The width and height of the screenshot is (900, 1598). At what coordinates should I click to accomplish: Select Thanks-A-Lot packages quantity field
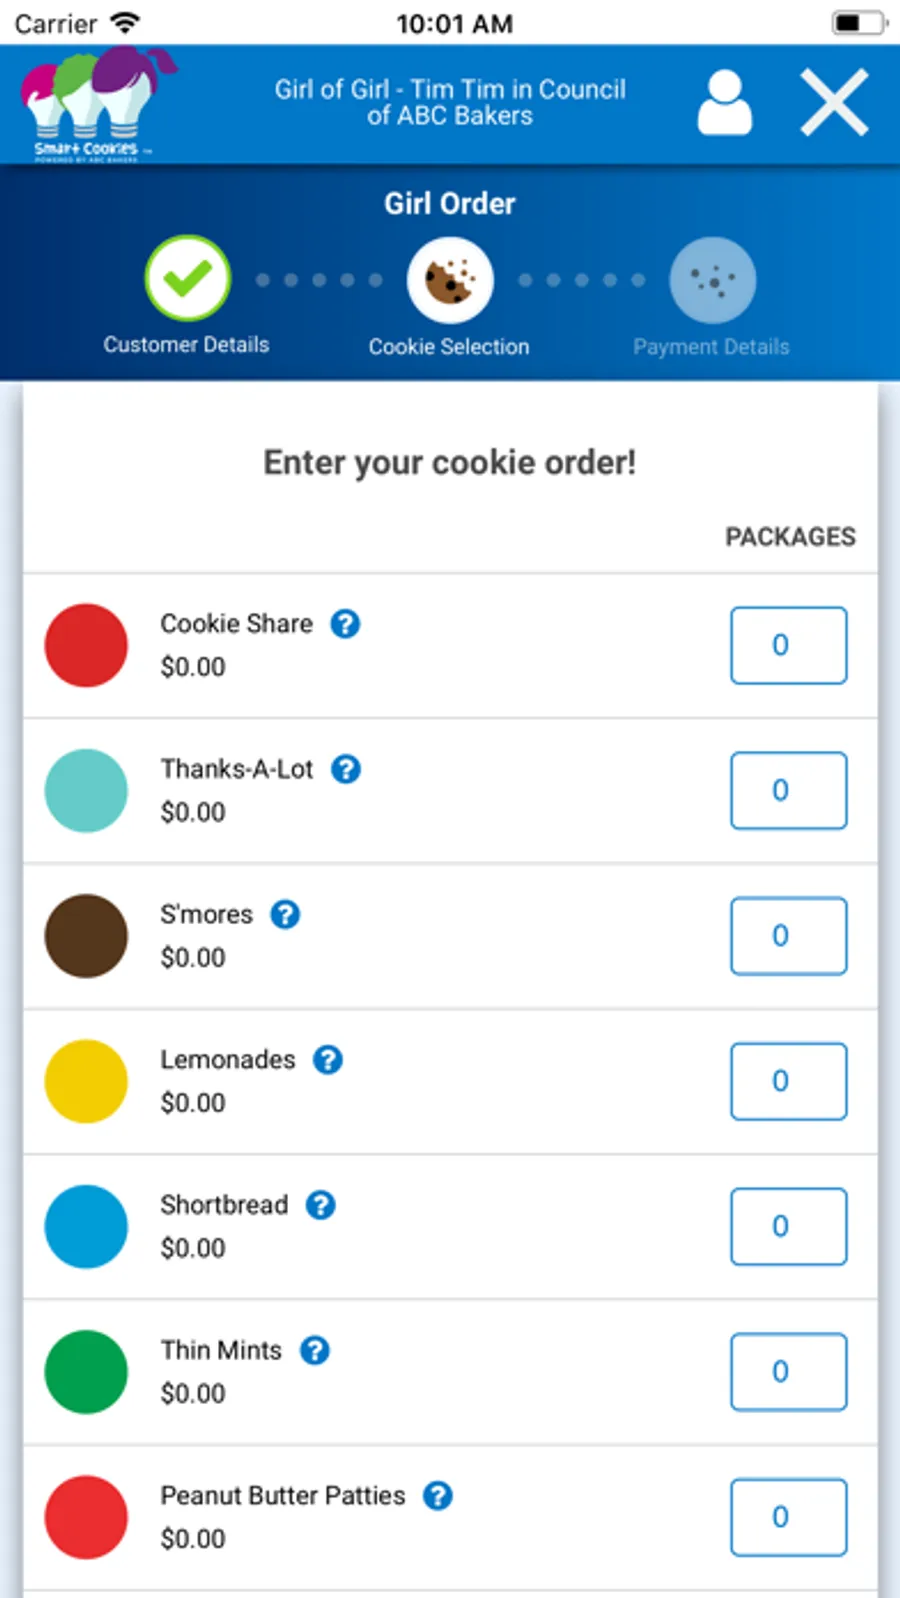(788, 790)
